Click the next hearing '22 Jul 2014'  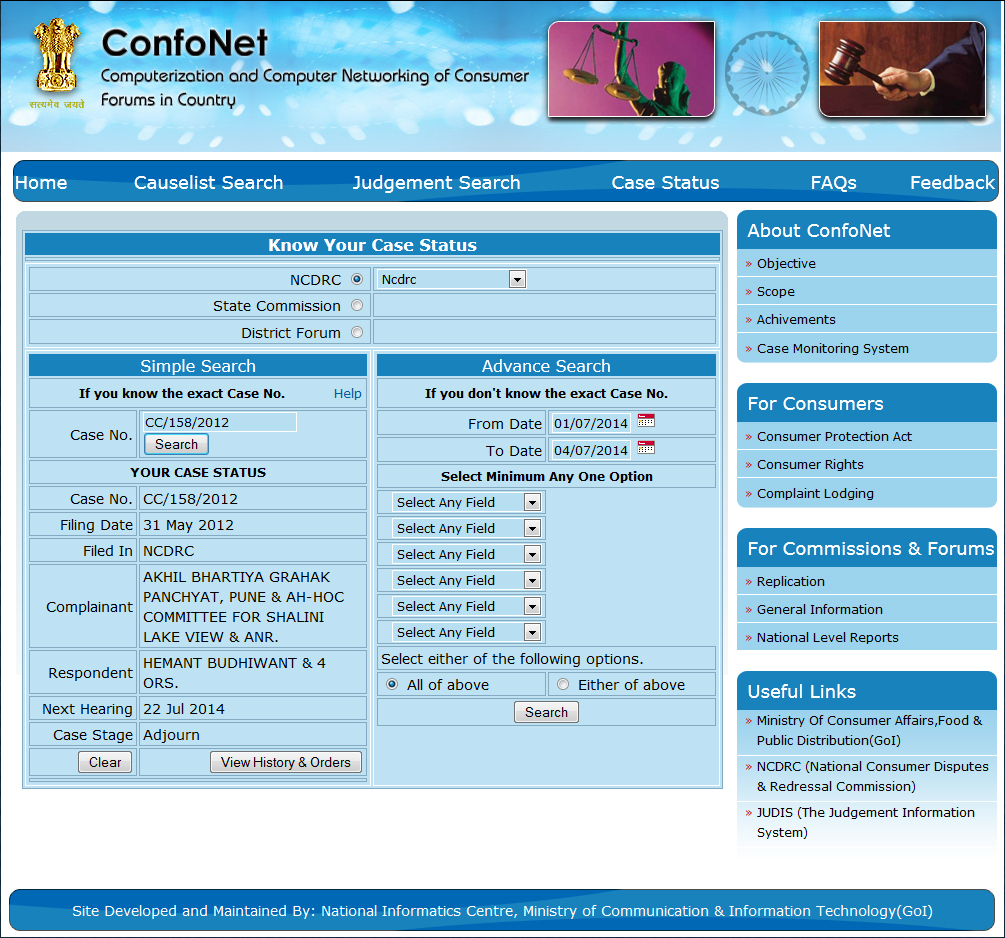(x=184, y=709)
